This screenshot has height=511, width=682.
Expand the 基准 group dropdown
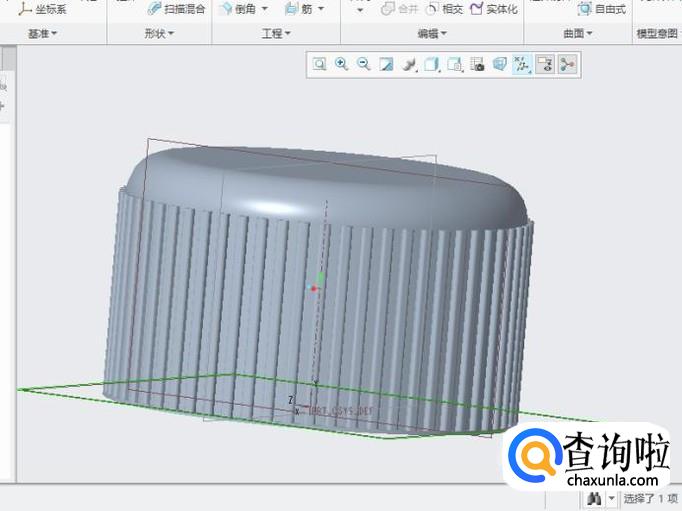[43, 33]
